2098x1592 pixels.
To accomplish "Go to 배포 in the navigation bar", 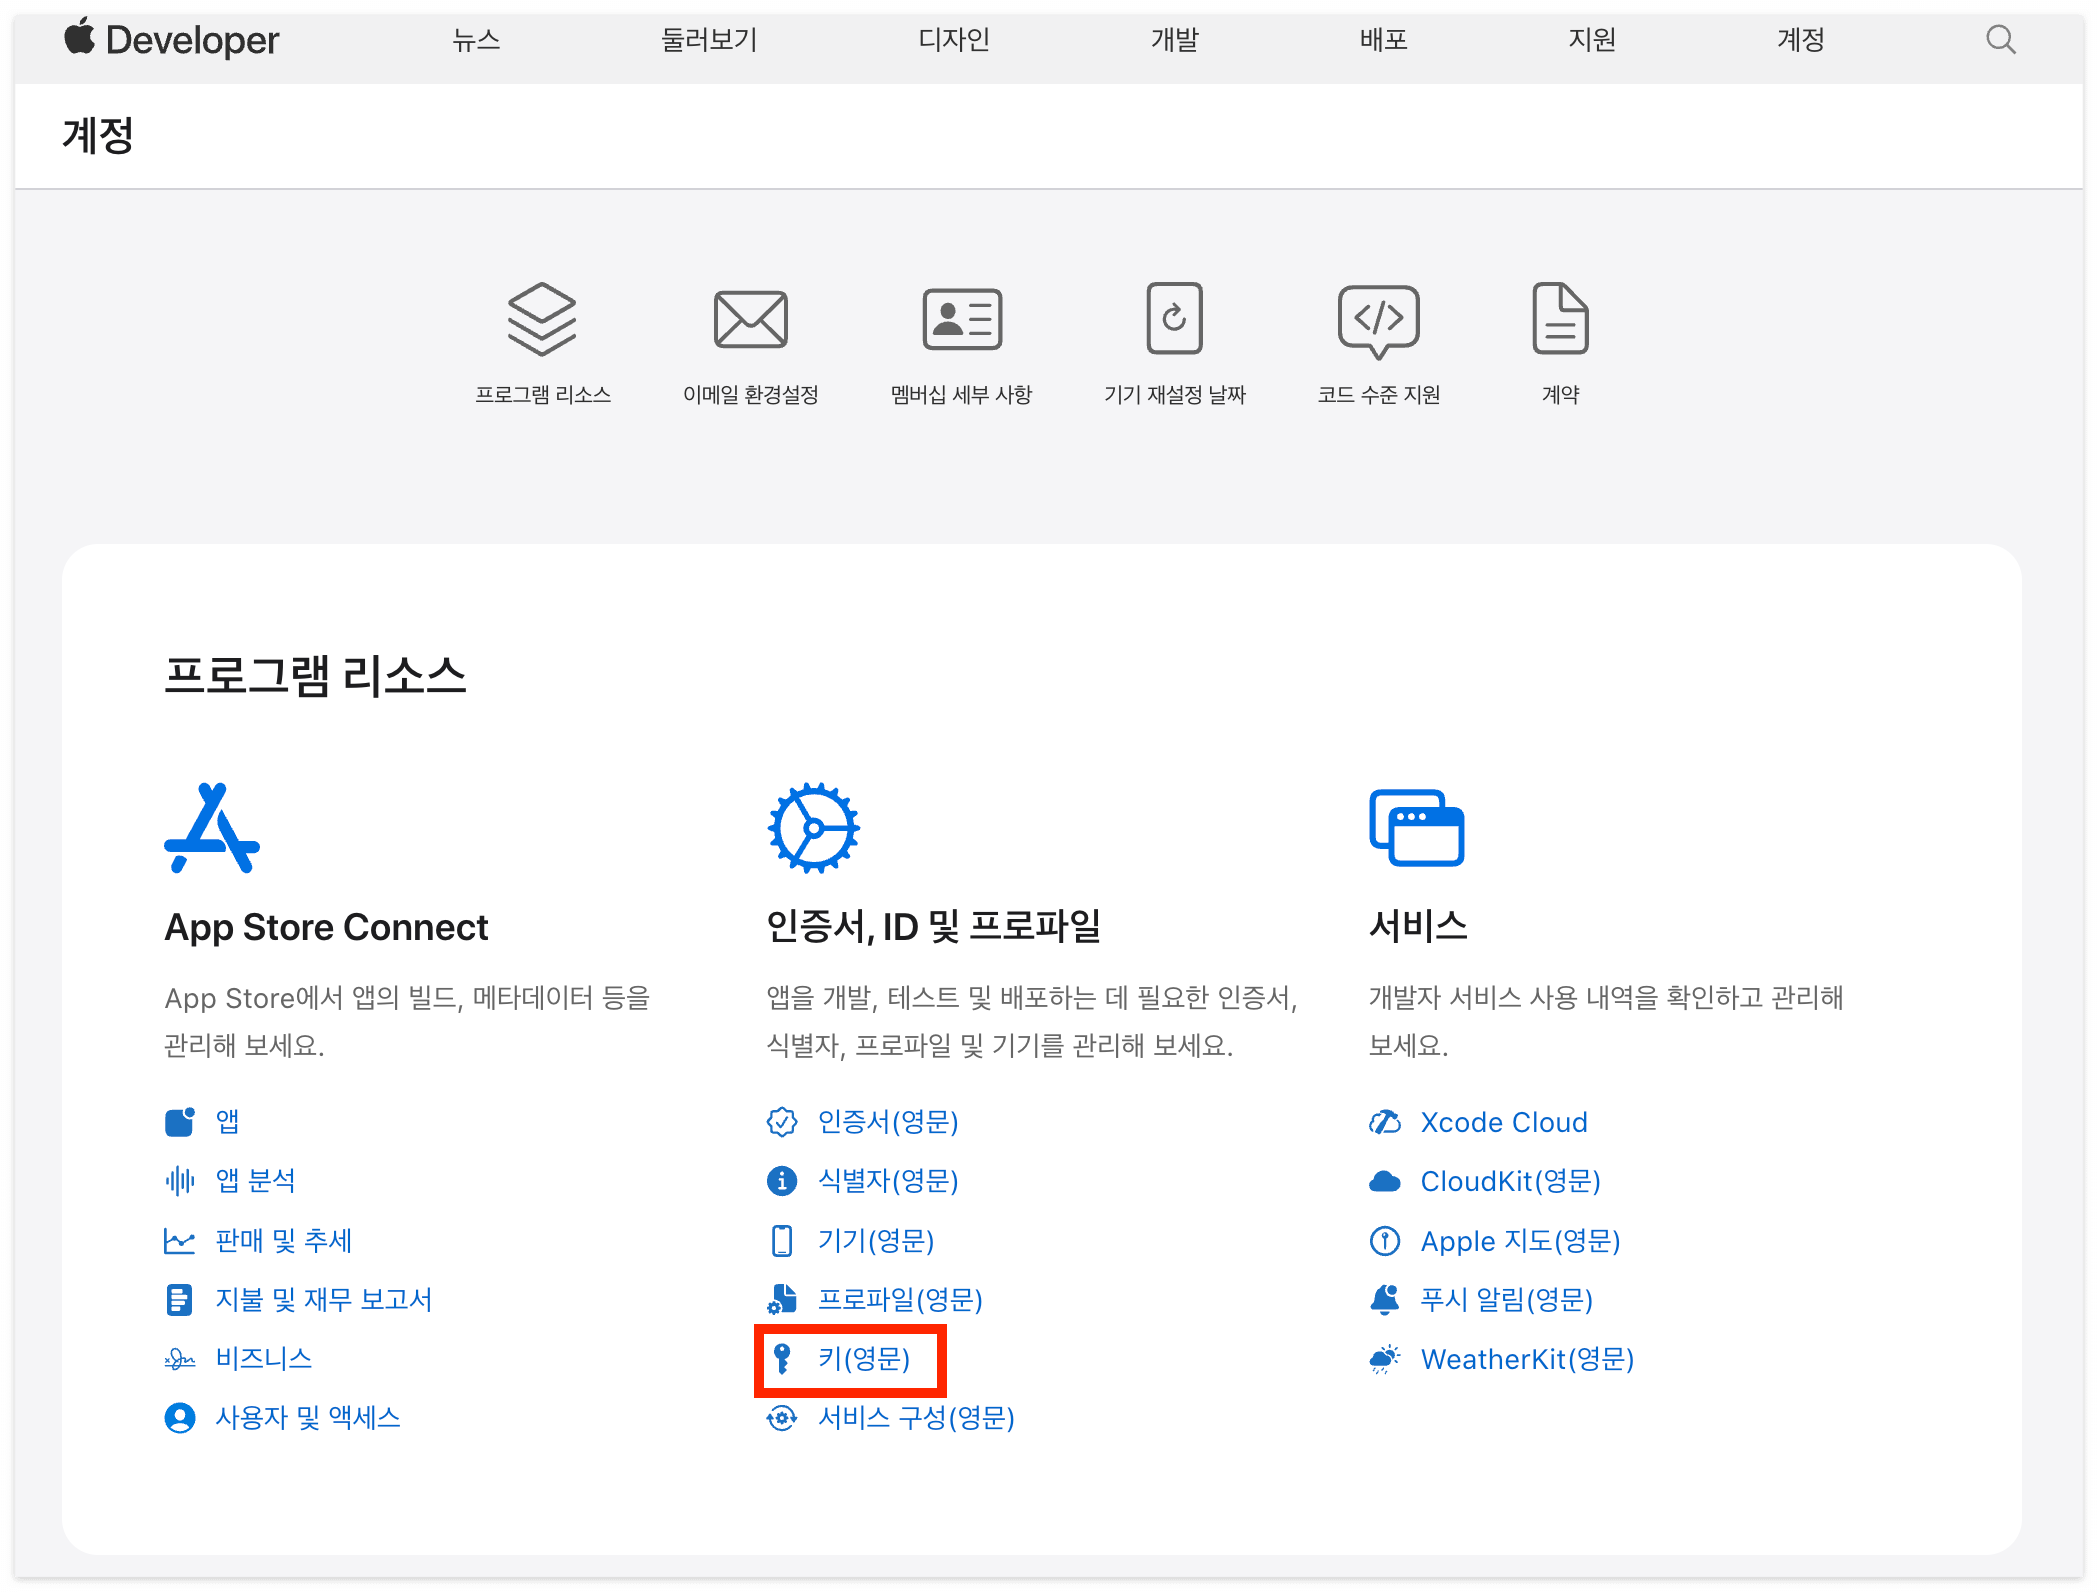I will 1383,40.
